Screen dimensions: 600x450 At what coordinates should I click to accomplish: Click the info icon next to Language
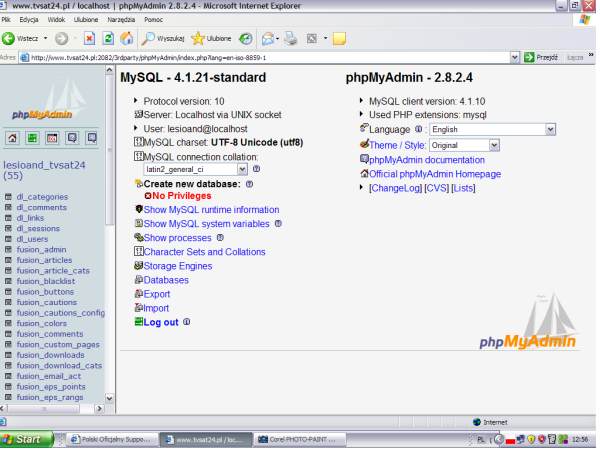click(x=419, y=129)
